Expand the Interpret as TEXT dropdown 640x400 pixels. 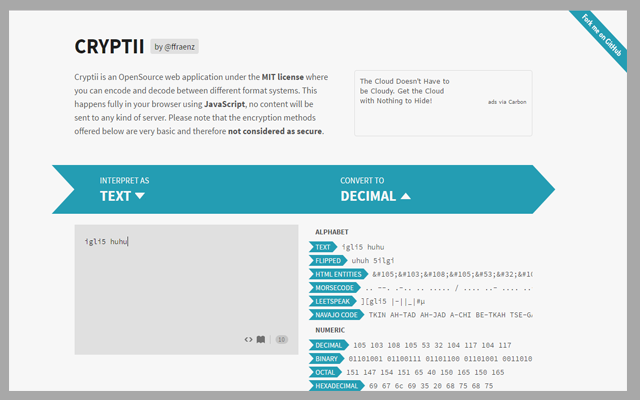(x=122, y=196)
